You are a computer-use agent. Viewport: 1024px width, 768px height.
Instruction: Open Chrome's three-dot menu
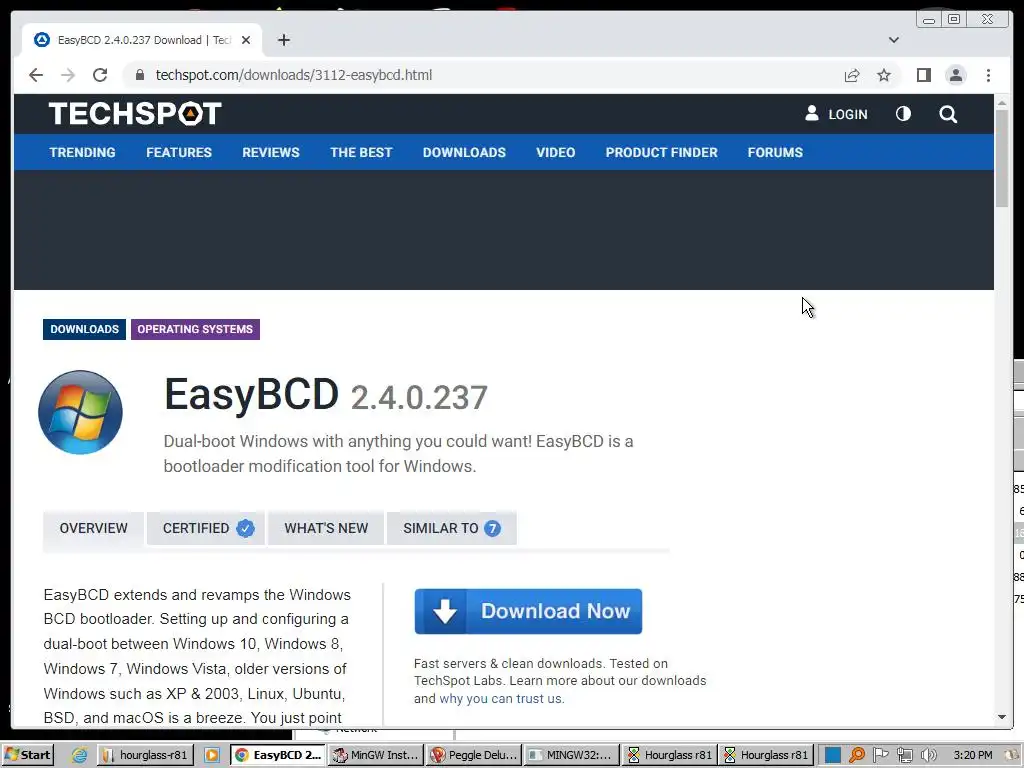(x=988, y=75)
